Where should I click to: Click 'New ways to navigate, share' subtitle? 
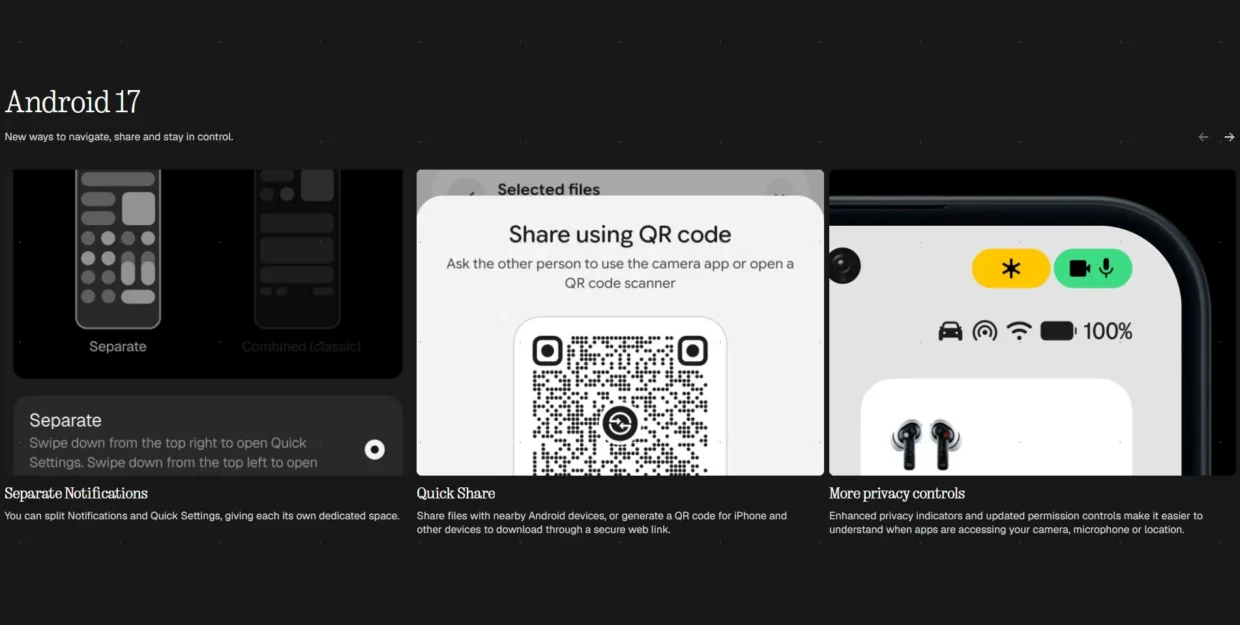(x=119, y=137)
